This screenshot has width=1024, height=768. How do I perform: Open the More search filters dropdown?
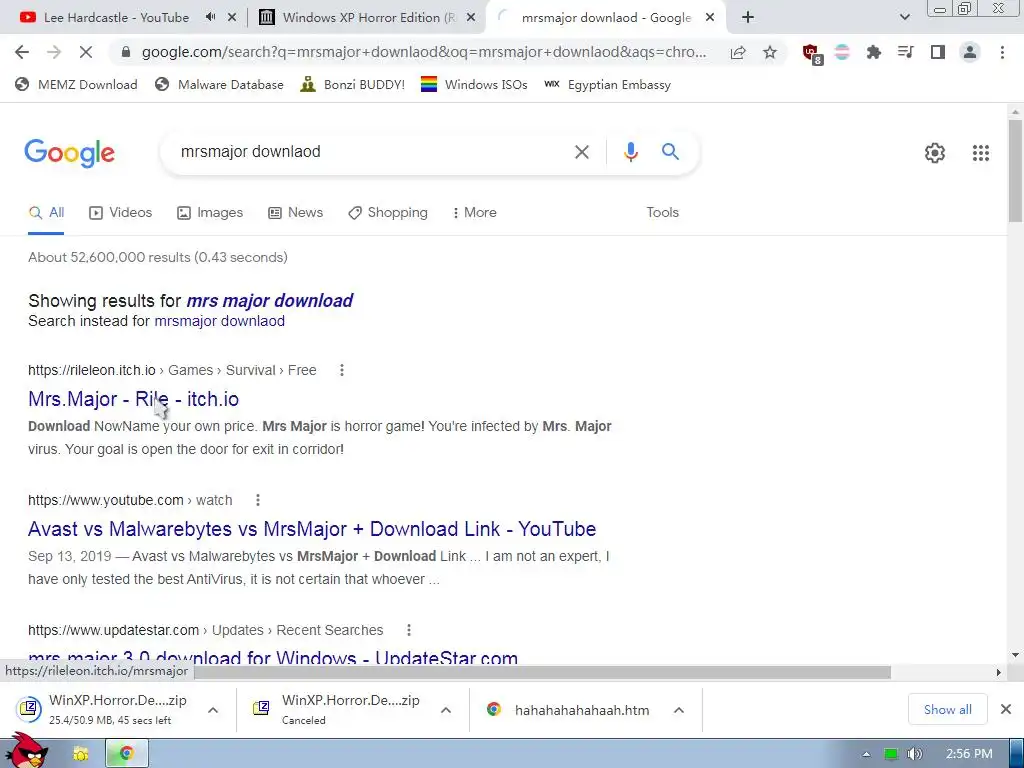coord(474,213)
